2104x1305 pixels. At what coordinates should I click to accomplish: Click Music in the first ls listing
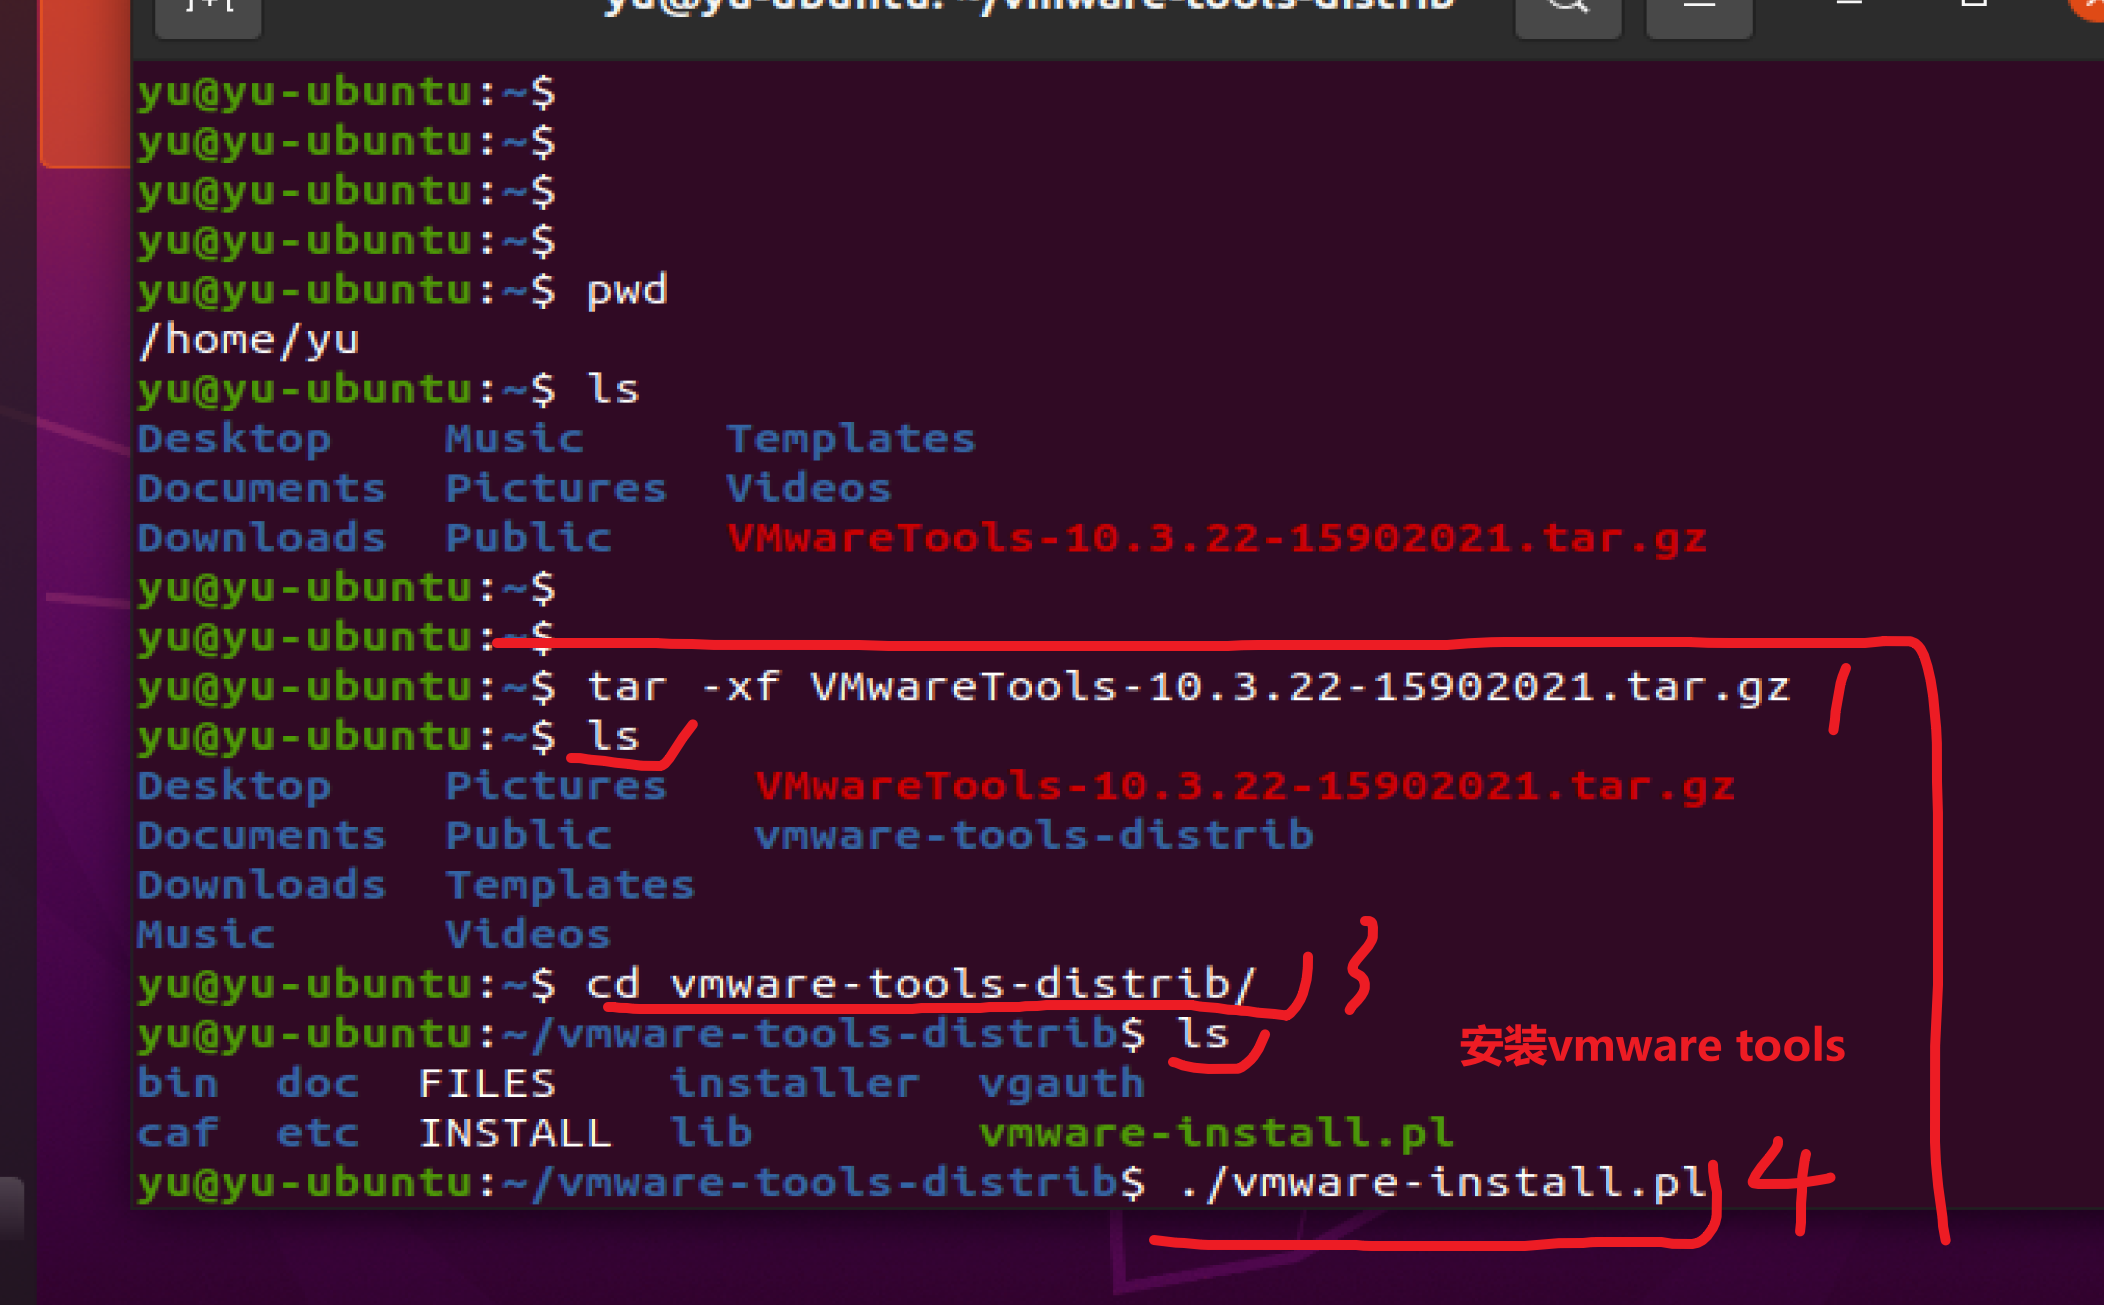[x=514, y=439]
